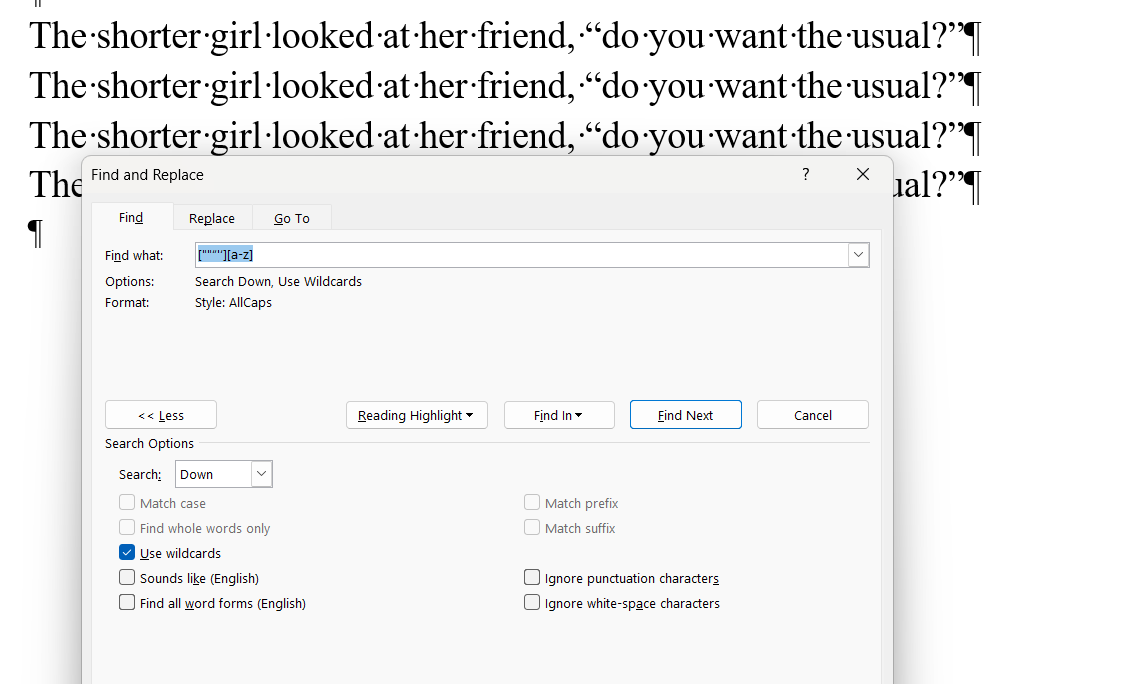This screenshot has width=1137, height=684.
Task: Click the empty paragraph mark below the text
Action: click(x=36, y=234)
